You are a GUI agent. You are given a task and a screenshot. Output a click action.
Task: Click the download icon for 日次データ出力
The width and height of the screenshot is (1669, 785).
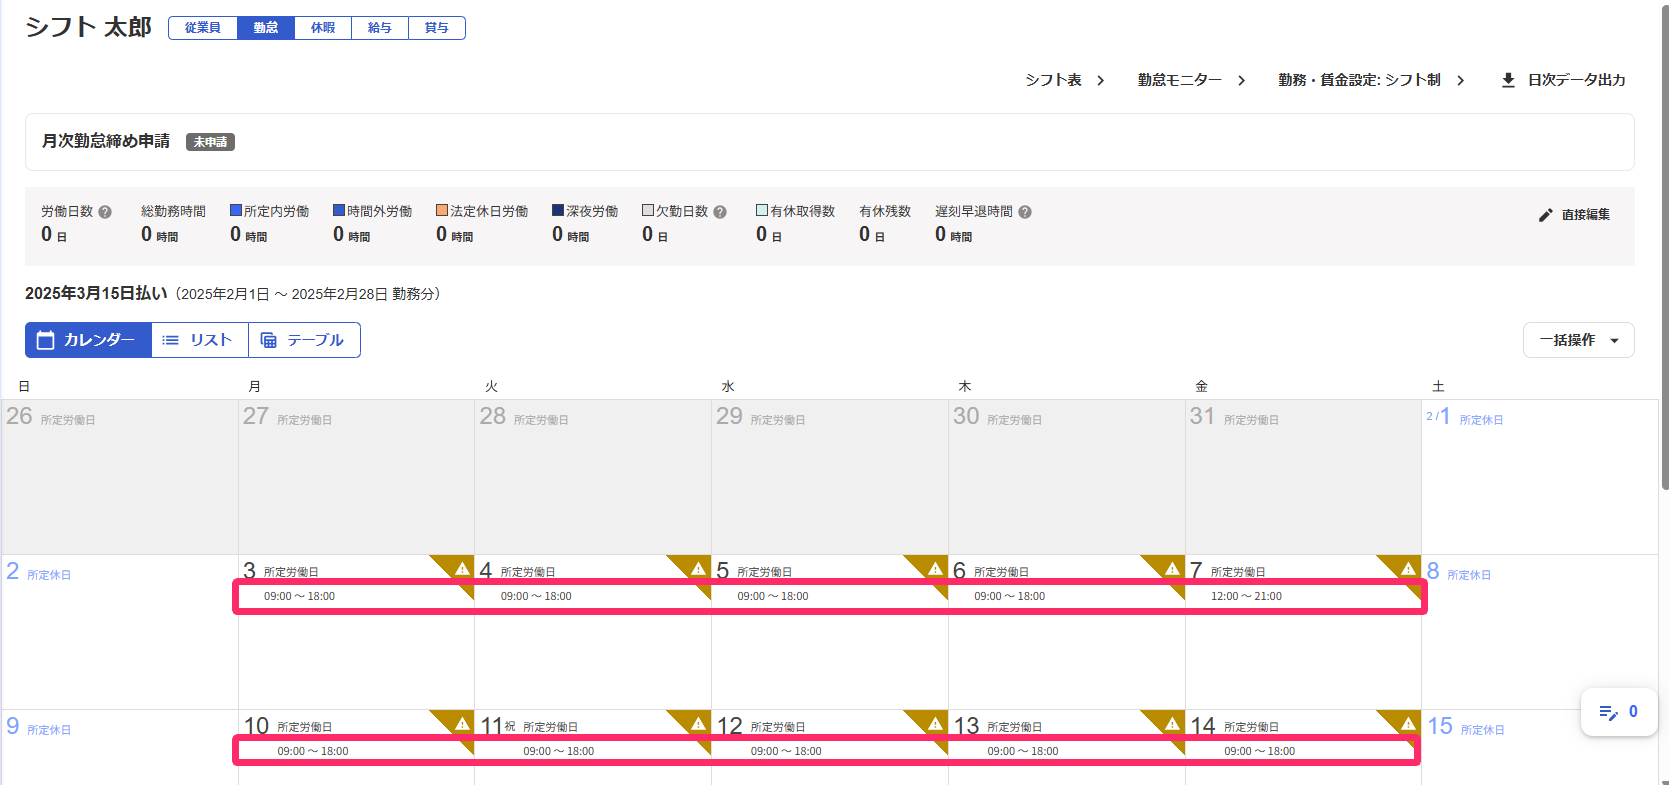tap(1508, 80)
